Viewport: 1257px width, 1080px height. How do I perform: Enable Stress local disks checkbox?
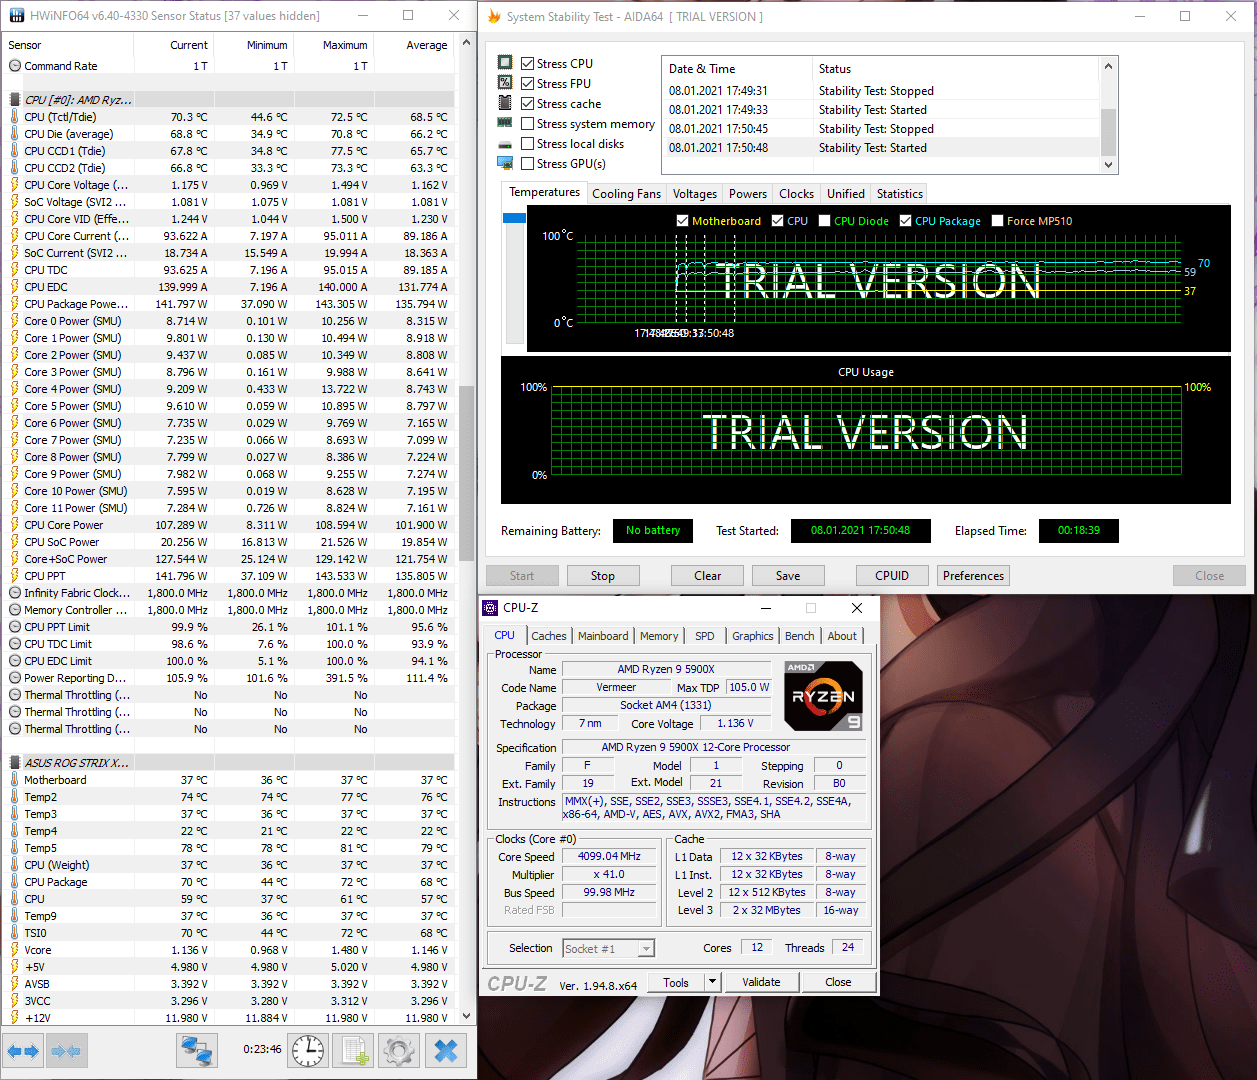527,144
